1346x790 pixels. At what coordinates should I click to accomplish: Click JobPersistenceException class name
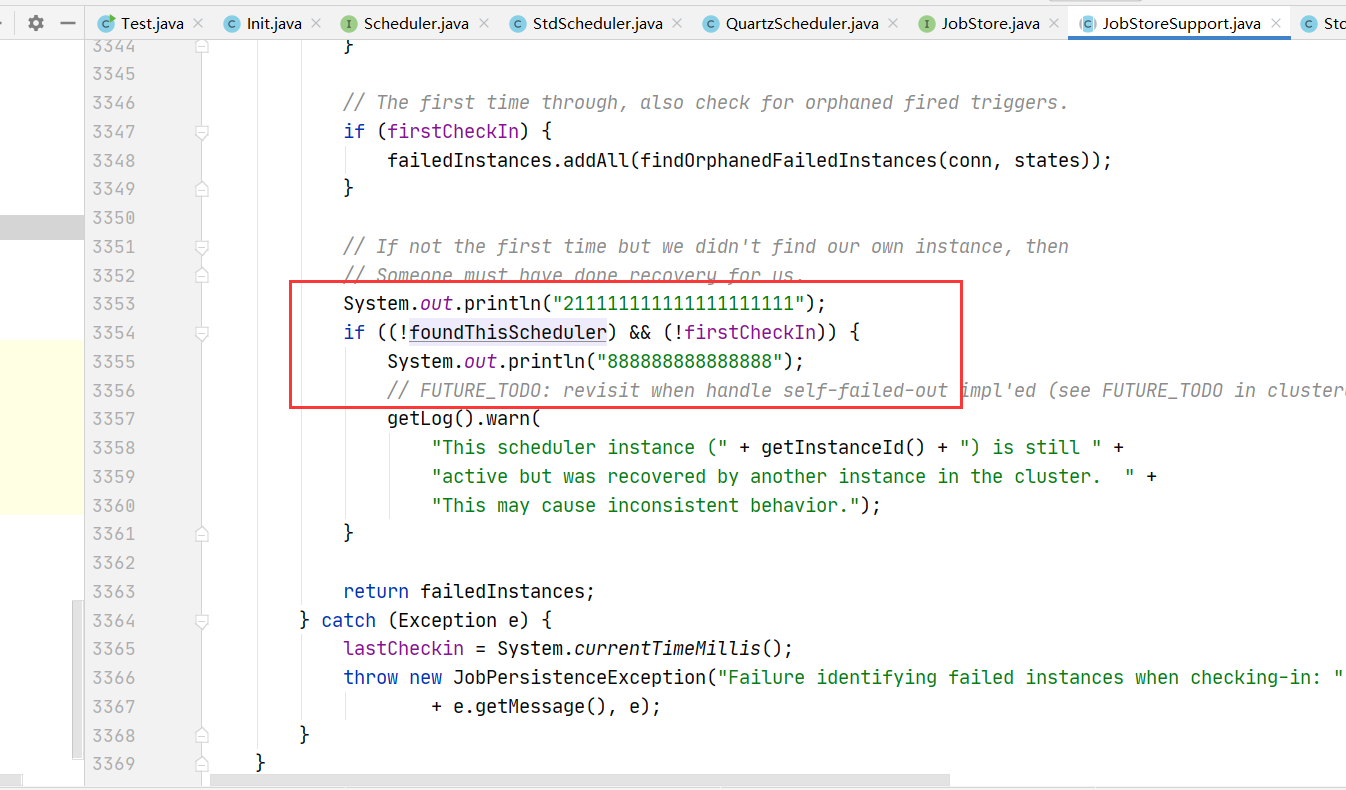[579, 678]
